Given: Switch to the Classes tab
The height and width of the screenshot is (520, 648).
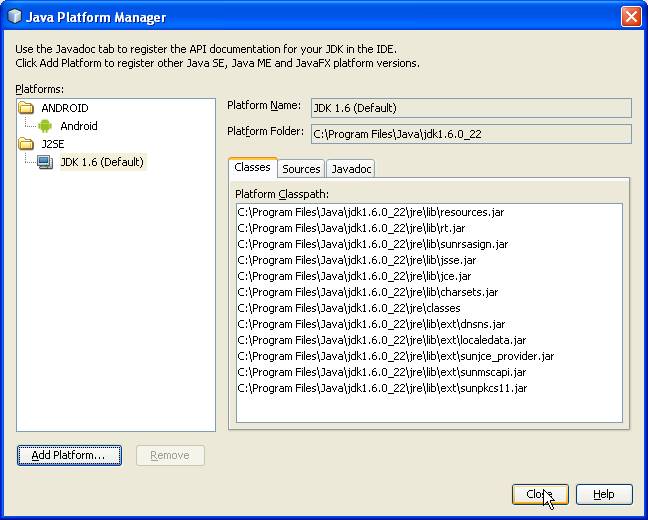Looking at the screenshot, I should (x=252, y=167).
